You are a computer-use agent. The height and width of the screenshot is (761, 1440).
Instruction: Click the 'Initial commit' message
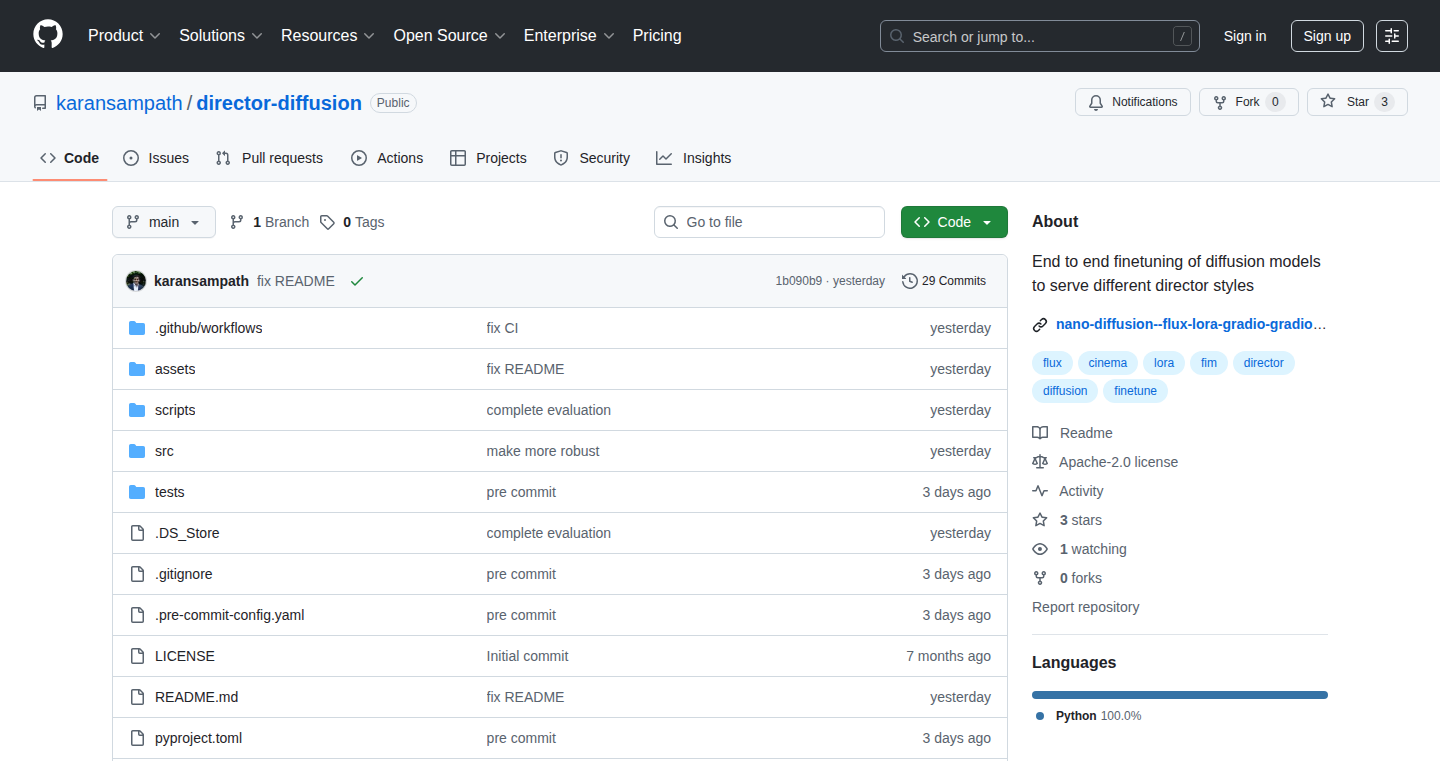click(x=527, y=656)
